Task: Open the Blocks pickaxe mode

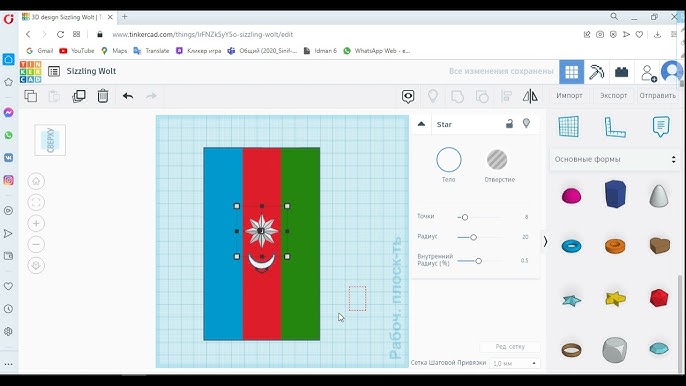Action: click(x=596, y=72)
